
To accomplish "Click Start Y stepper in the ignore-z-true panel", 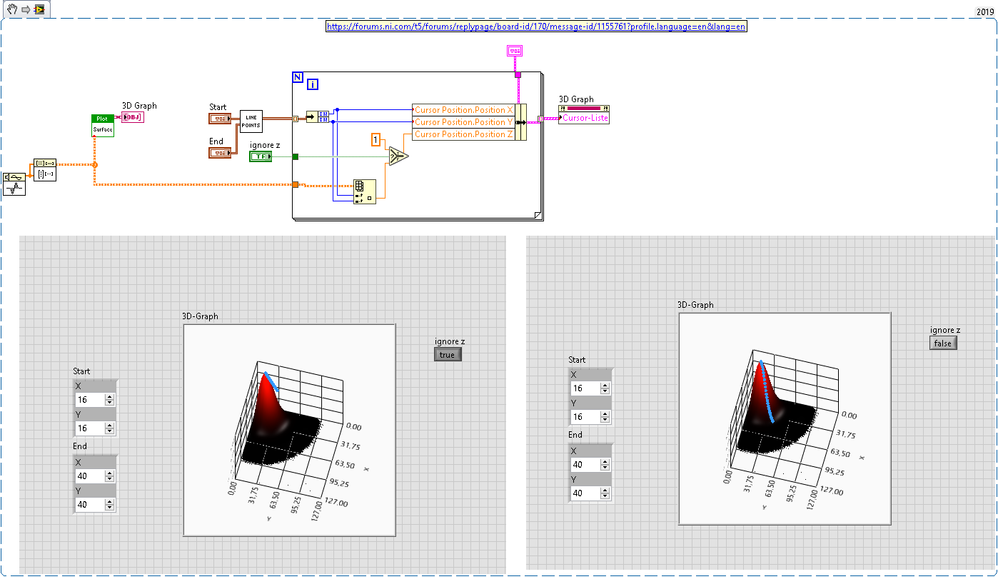I will (x=109, y=428).
